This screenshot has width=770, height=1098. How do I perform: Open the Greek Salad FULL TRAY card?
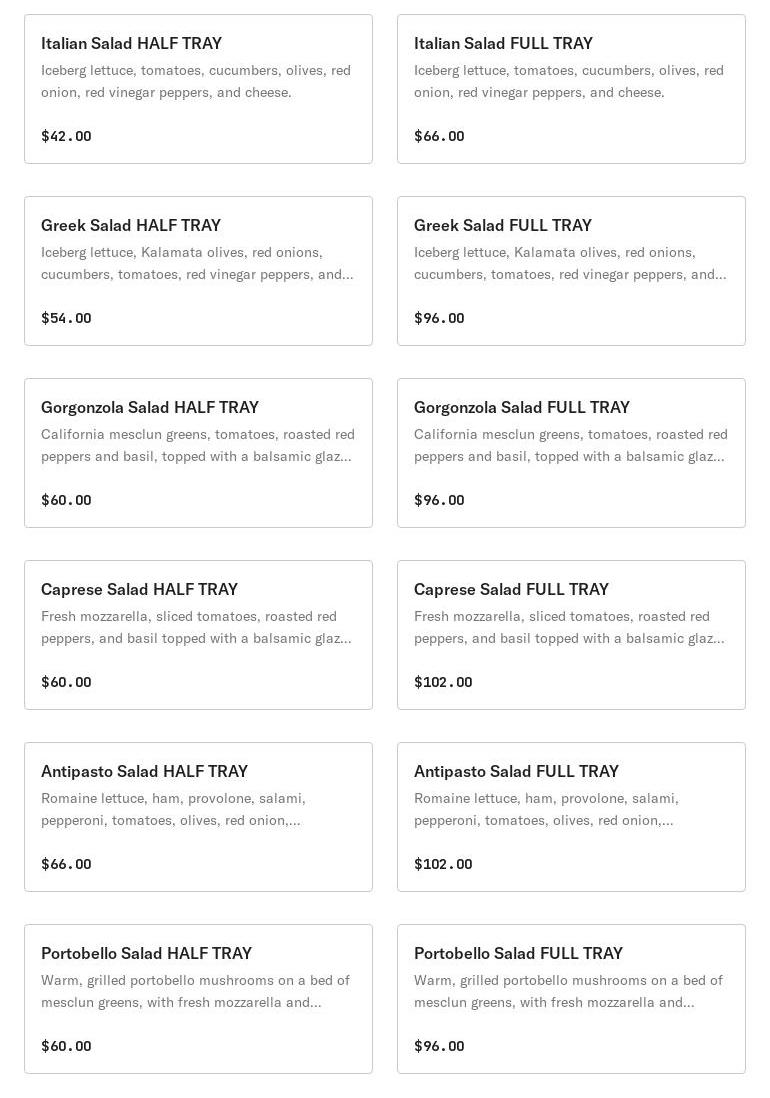571,271
